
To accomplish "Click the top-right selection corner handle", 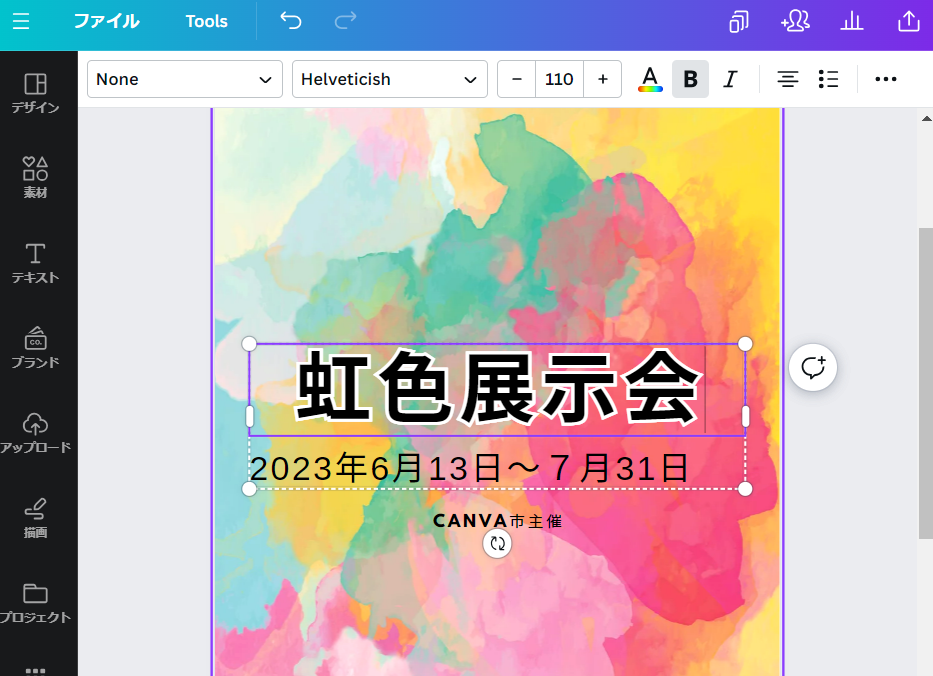I will (745, 343).
